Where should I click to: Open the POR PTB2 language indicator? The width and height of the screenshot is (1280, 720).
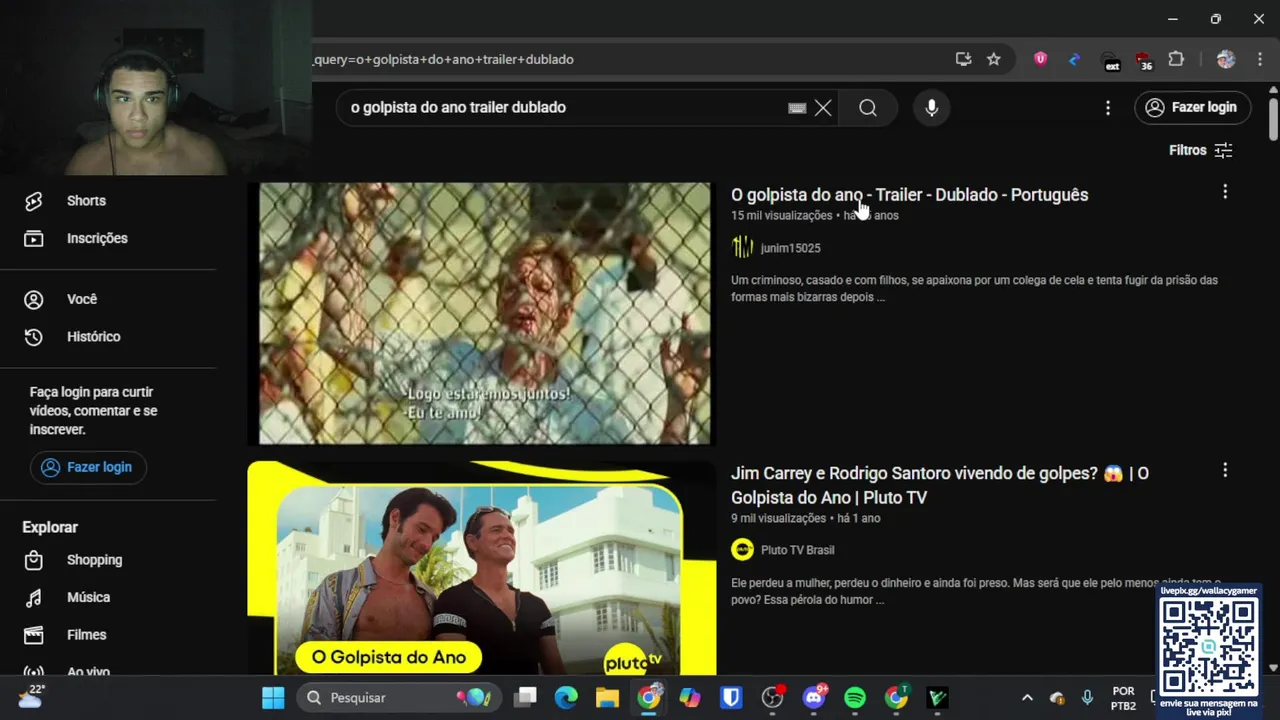(x=1123, y=698)
